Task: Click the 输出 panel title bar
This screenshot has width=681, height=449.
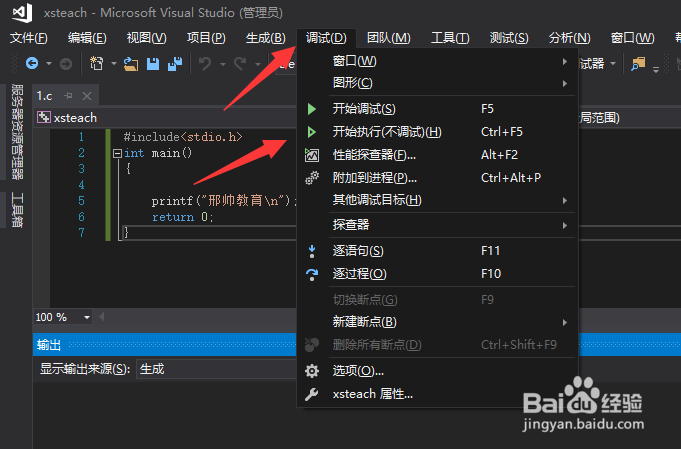Action: (165, 345)
